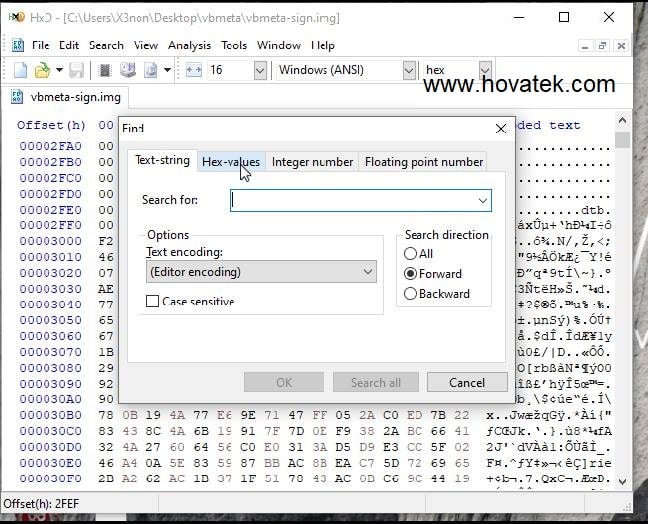Click the HxD application icon in title bar

(x=17, y=17)
